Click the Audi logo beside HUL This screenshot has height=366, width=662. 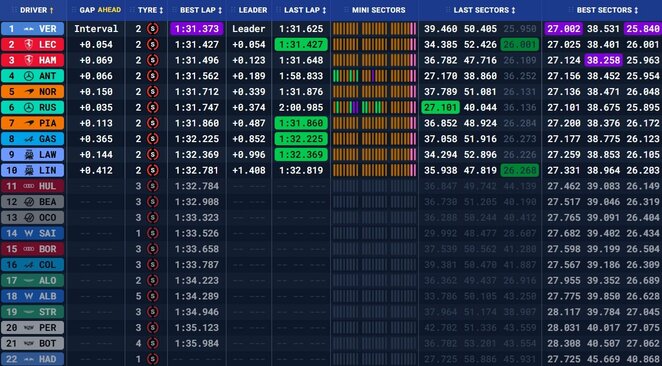[x=29, y=186]
